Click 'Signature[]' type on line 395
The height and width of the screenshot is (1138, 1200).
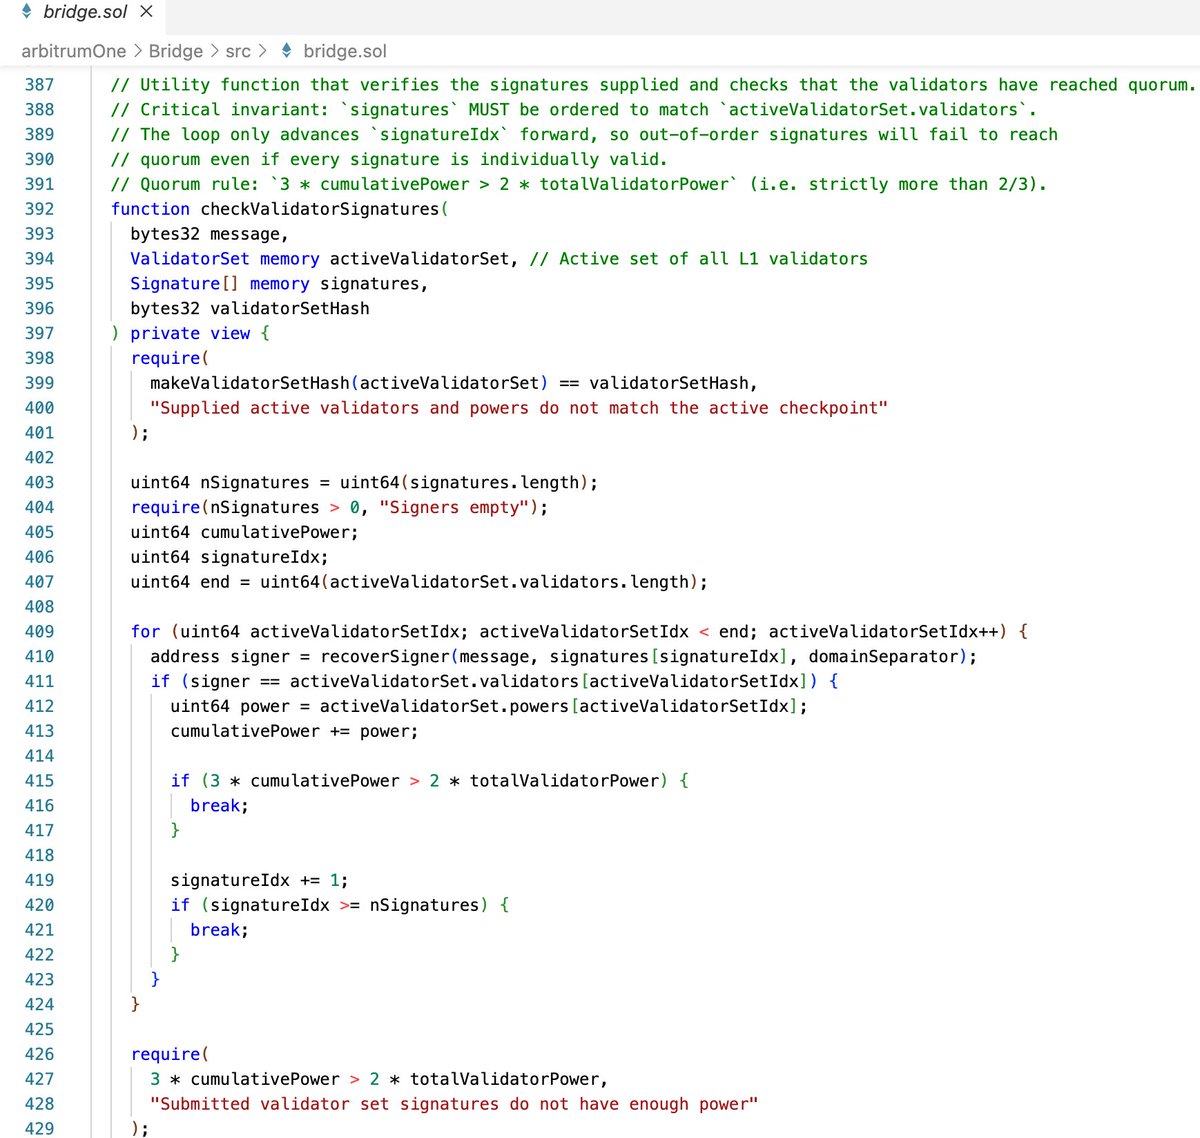[185, 284]
